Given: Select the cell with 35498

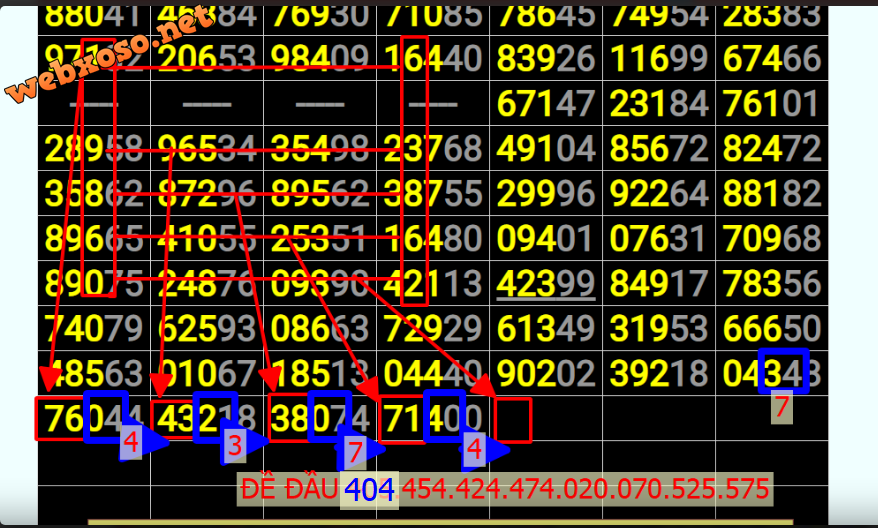Looking at the screenshot, I should [x=320, y=148].
